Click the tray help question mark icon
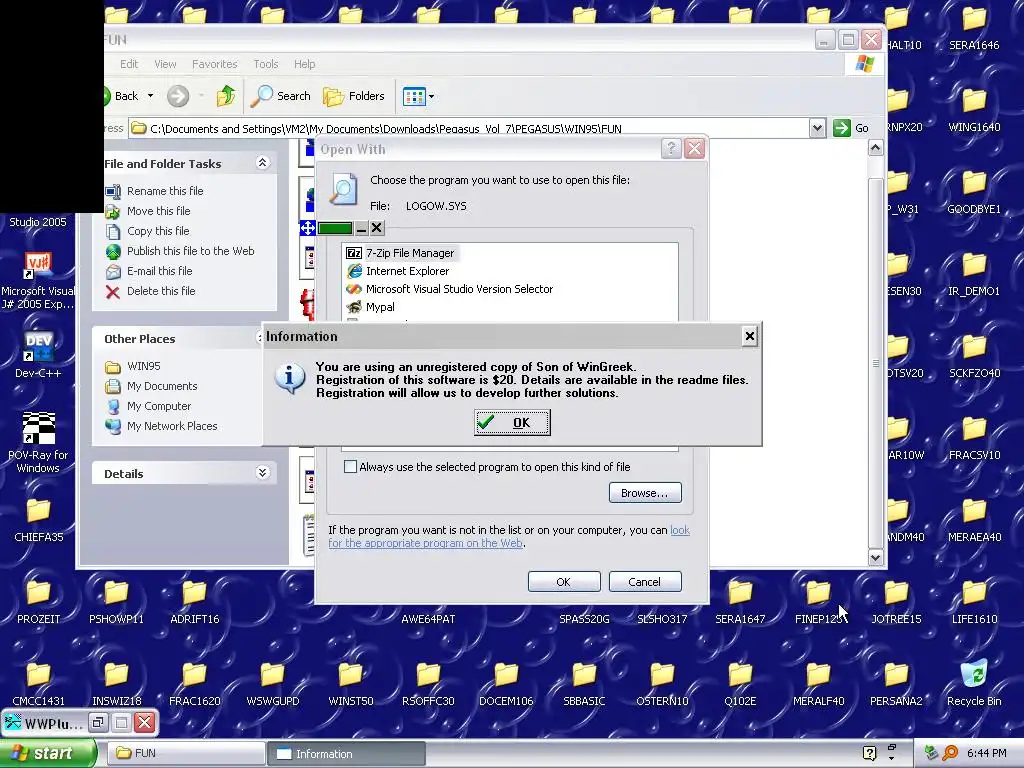The width and height of the screenshot is (1024, 768). pyautogui.click(x=869, y=753)
